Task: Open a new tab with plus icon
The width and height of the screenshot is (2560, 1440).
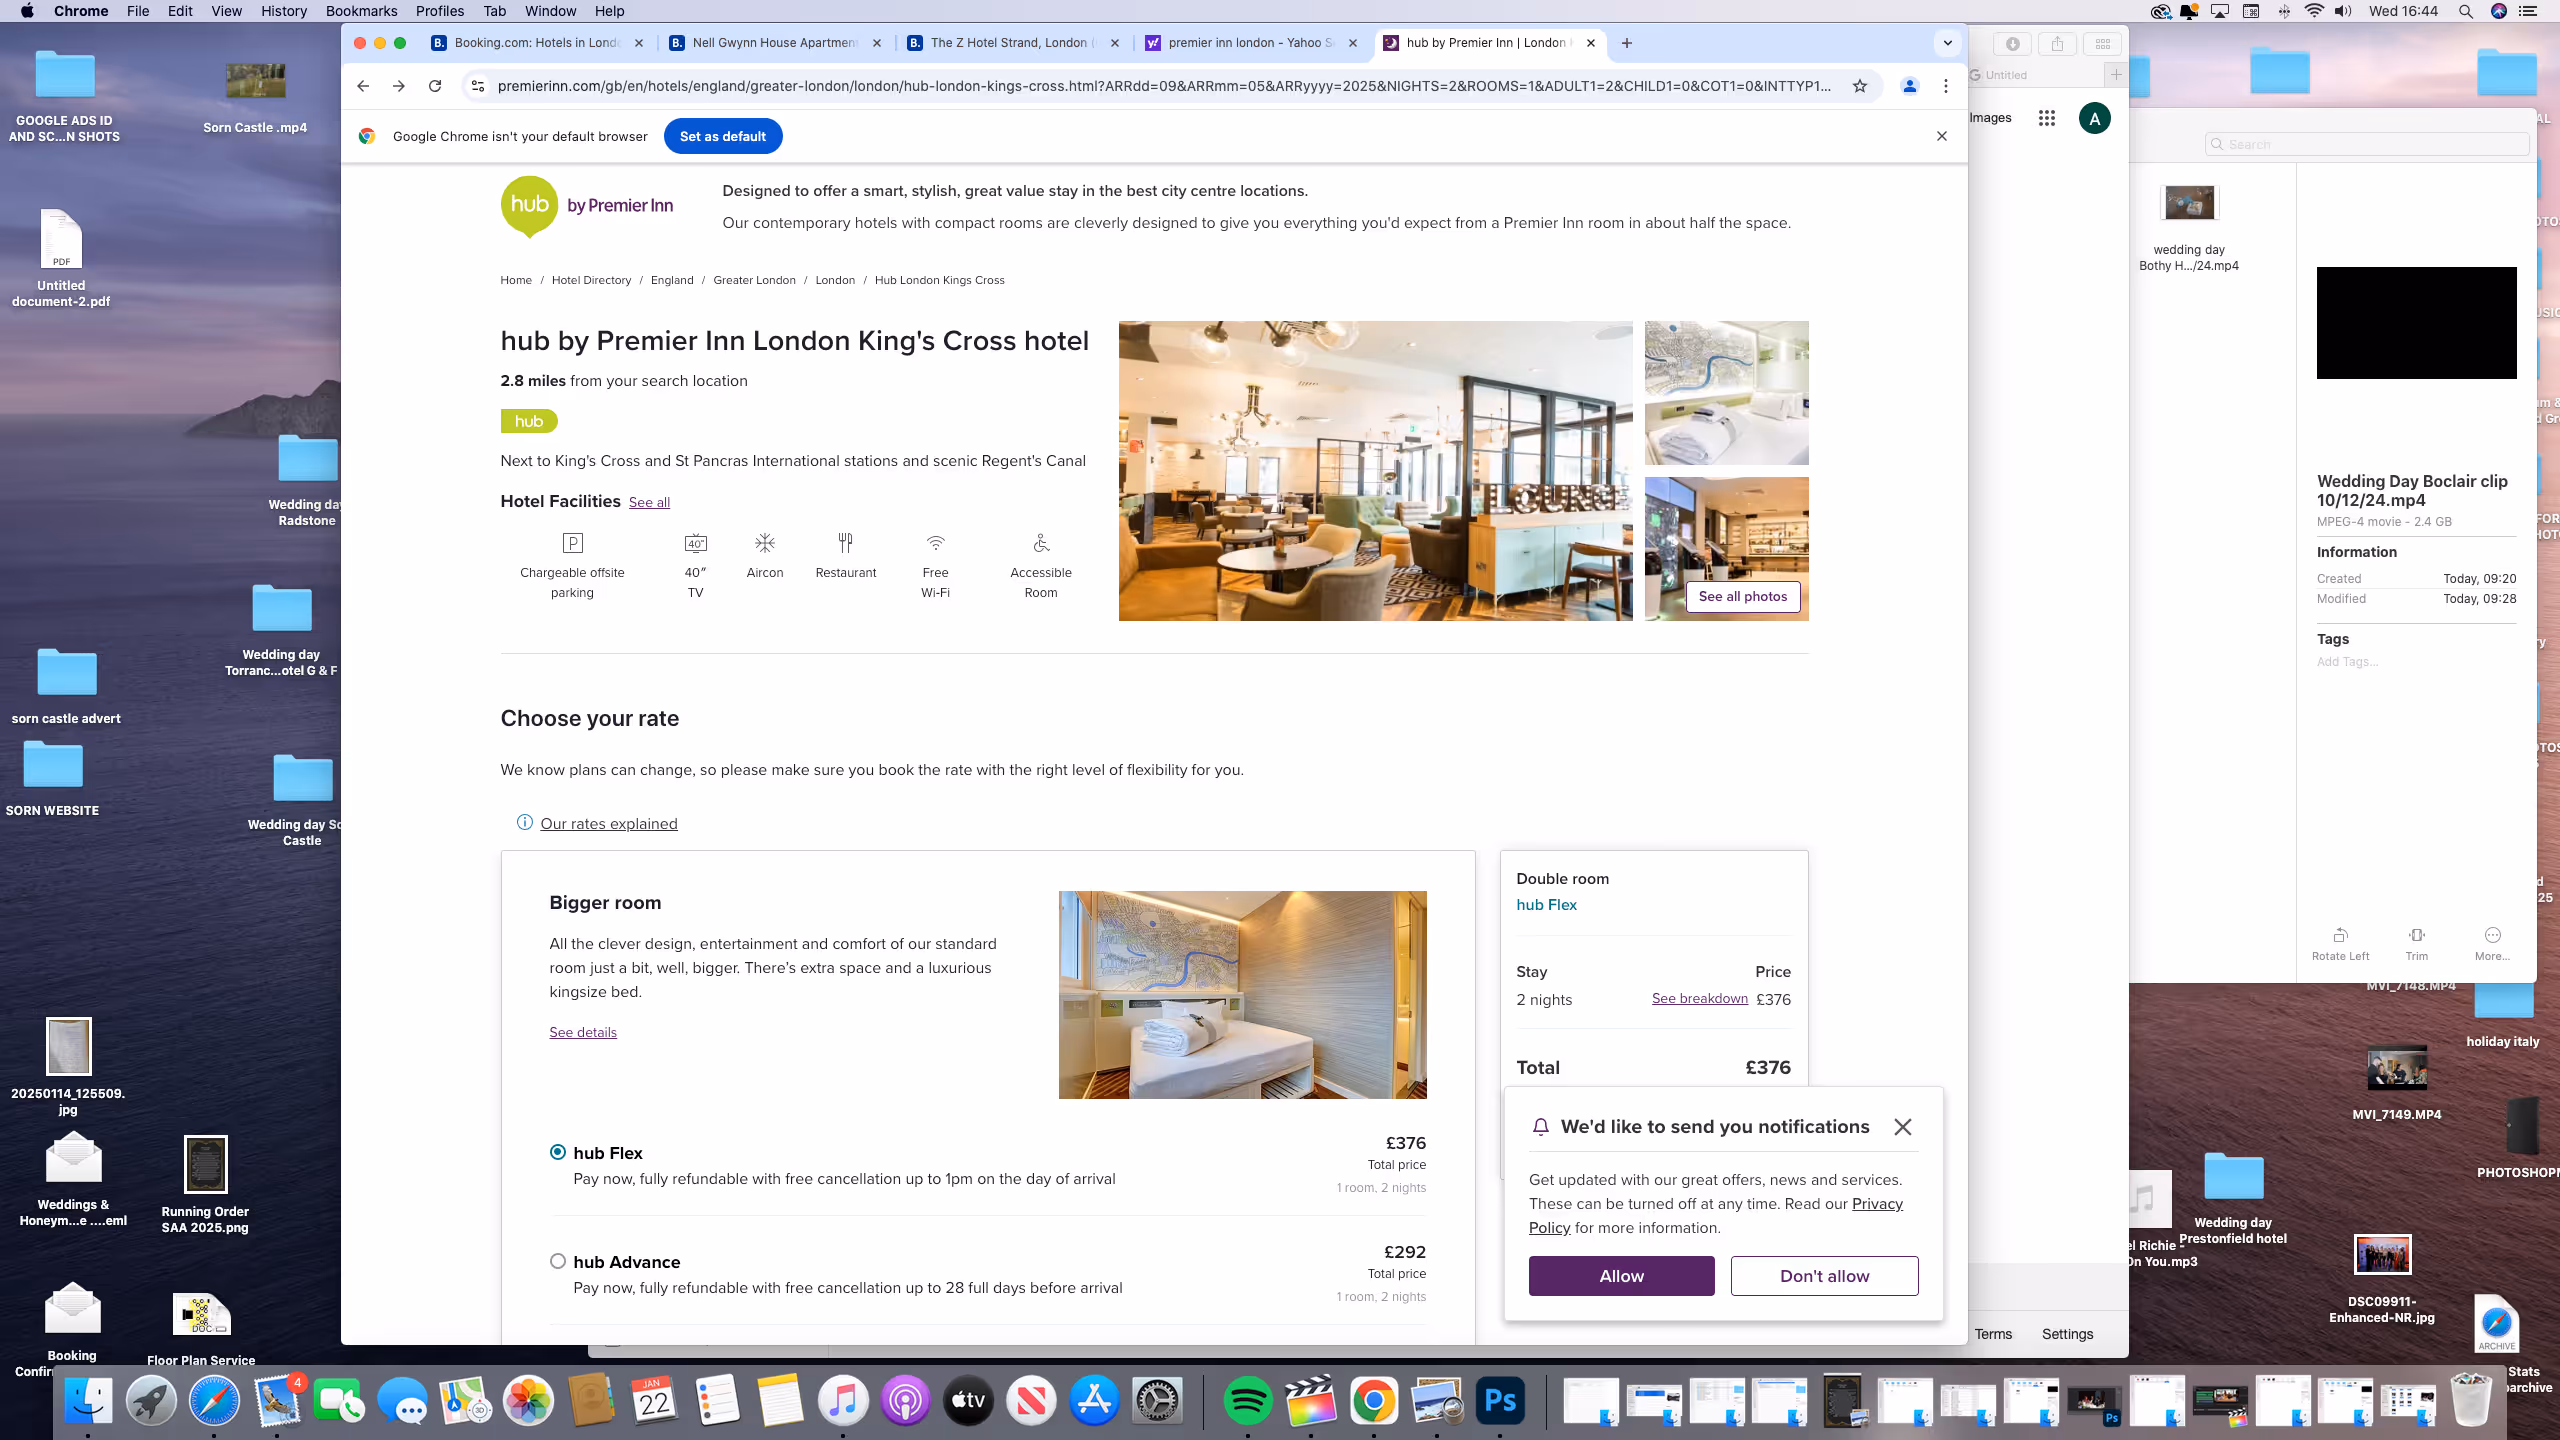Action: click(x=1627, y=43)
